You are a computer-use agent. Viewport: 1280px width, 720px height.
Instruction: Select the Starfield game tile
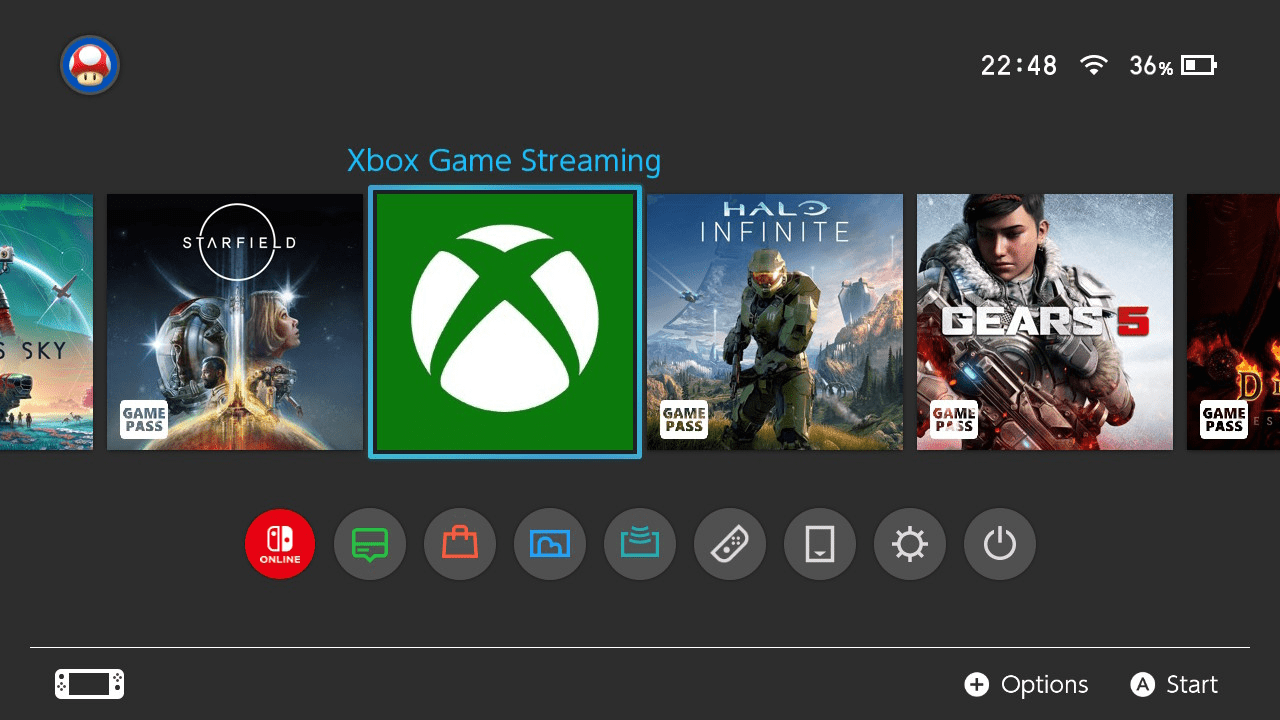235,322
